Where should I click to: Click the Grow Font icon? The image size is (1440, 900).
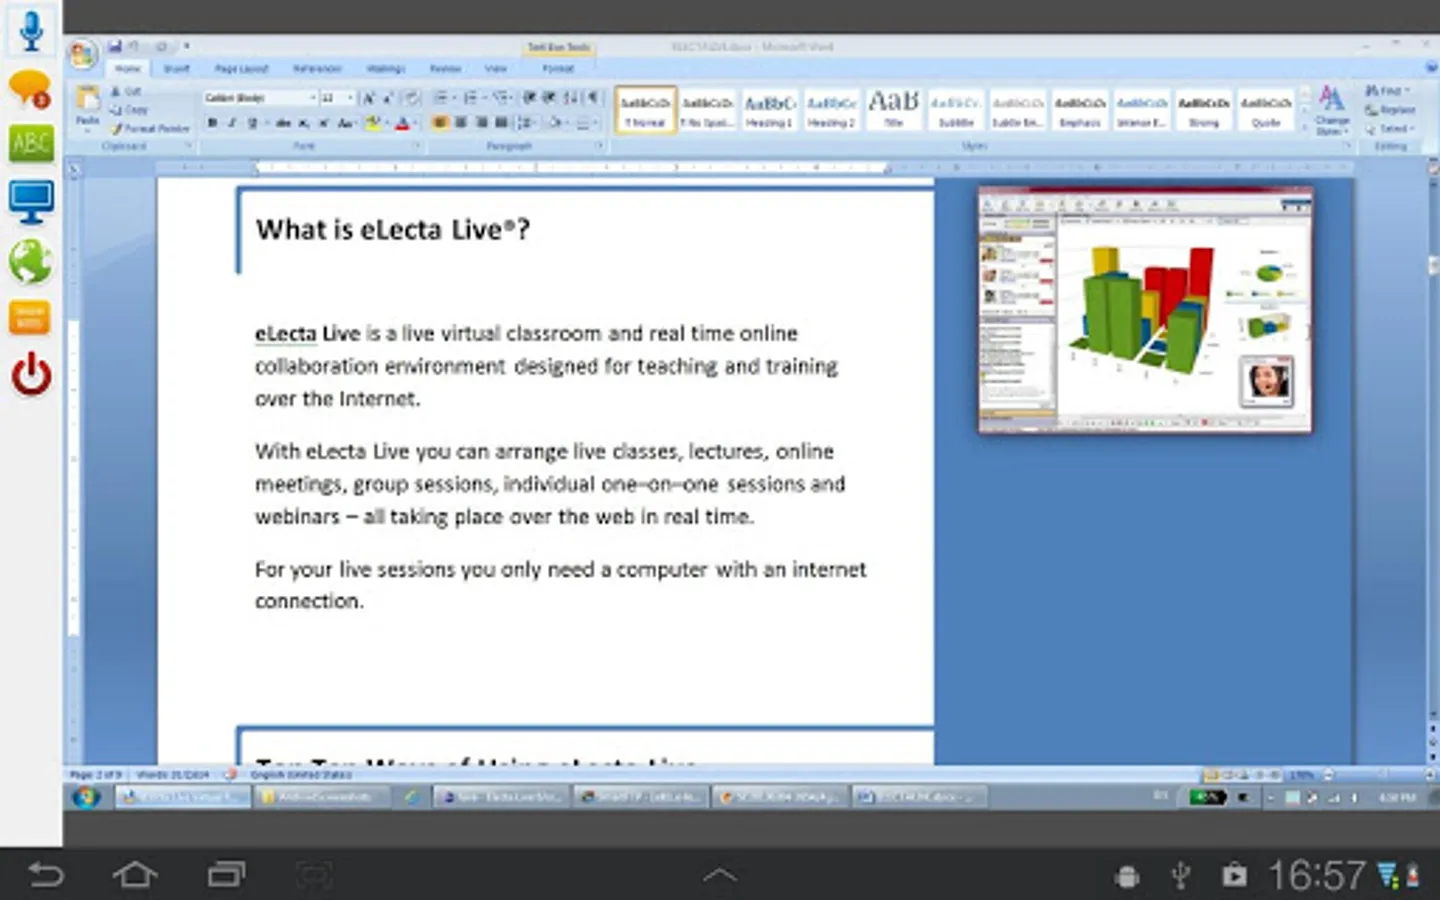pyautogui.click(x=368, y=98)
